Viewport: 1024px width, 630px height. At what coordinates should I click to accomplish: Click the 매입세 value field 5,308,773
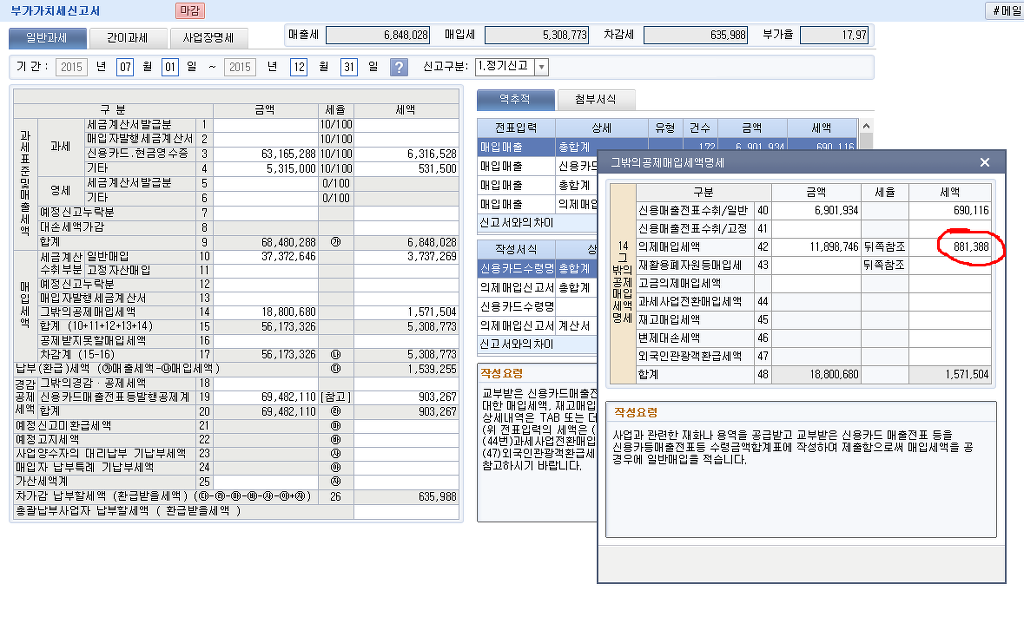[537, 35]
